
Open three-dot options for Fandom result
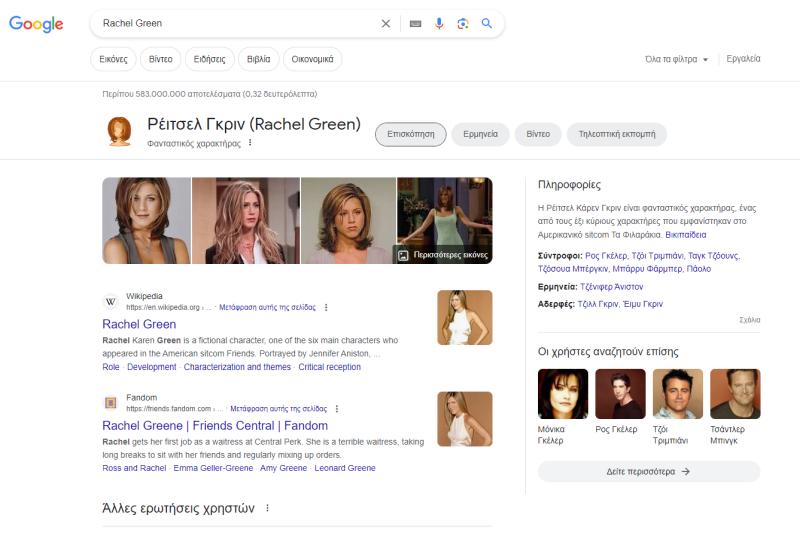337,409
